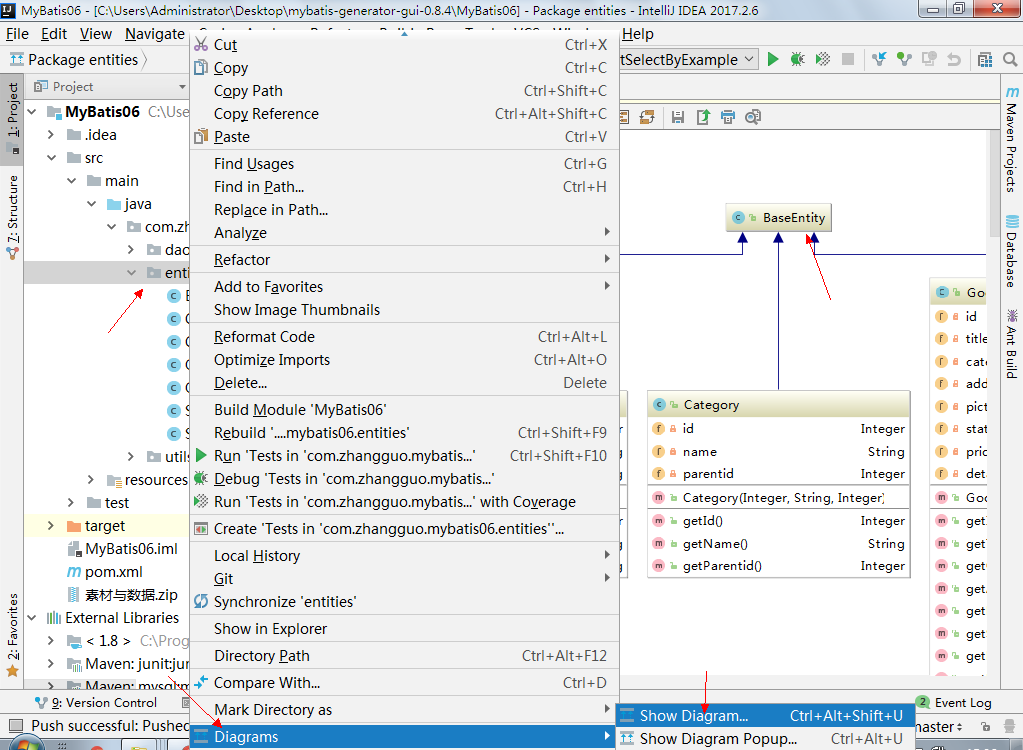Click the inspector icon at status bar end
The width and height of the screenshot is (1023, 750).
point(1009,727)
